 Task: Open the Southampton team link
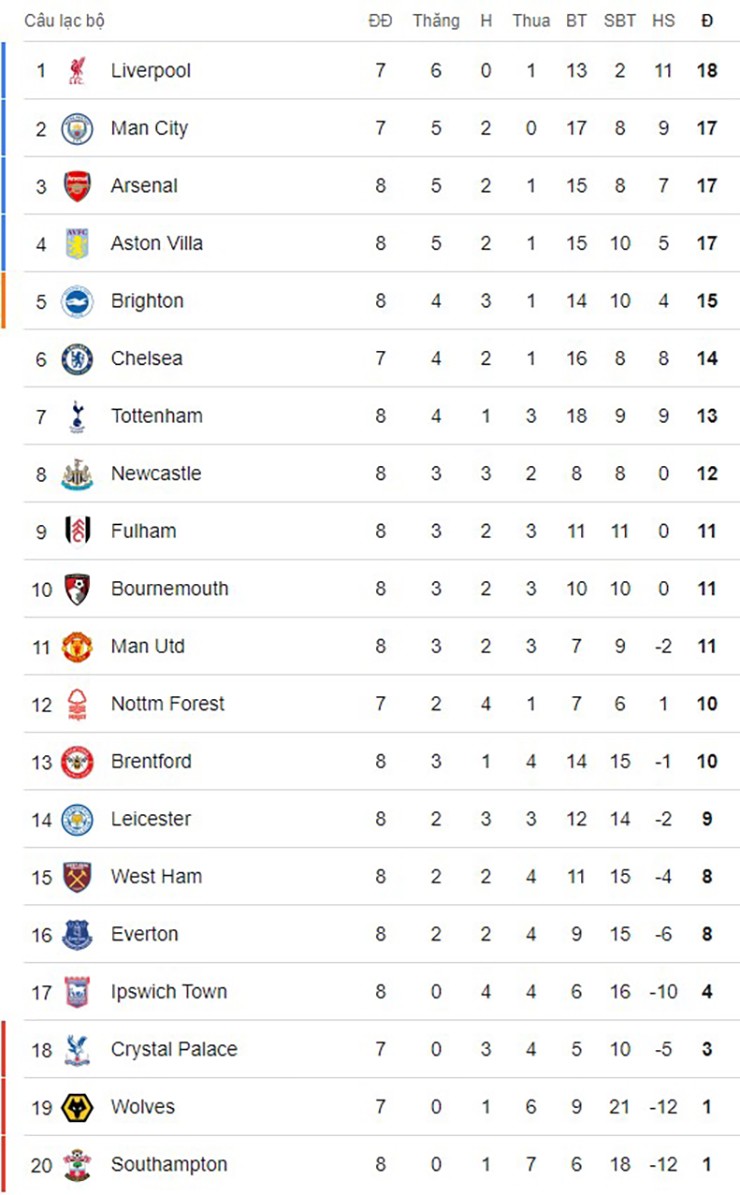[x=168, y=1165]
